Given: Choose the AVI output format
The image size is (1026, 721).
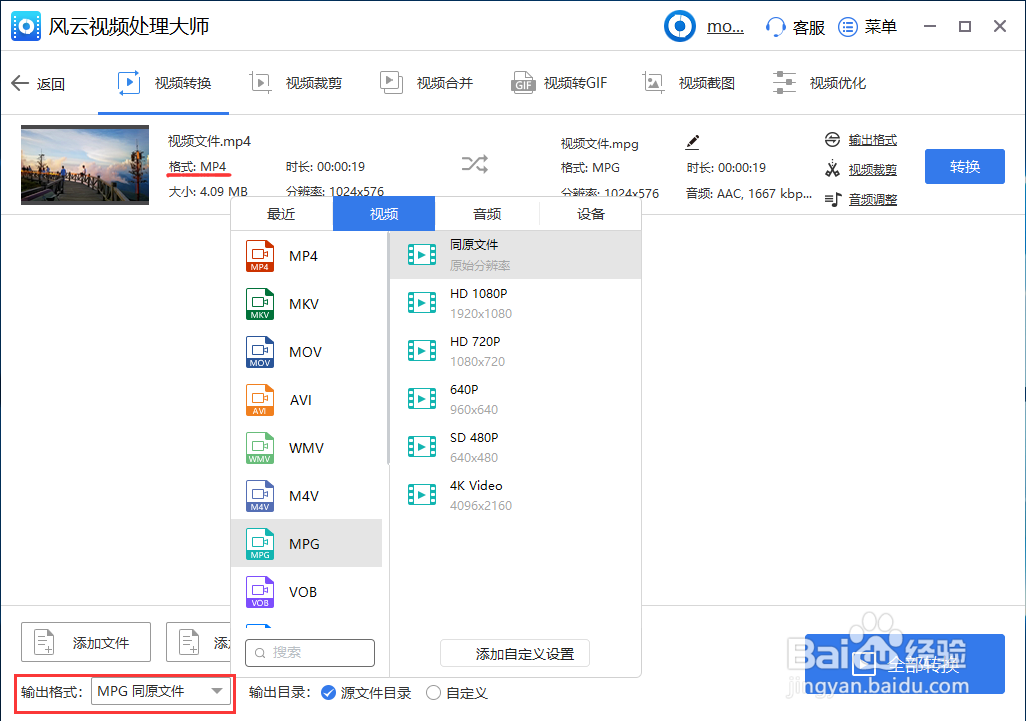Looking at the screenshot, I should [300, 400].
